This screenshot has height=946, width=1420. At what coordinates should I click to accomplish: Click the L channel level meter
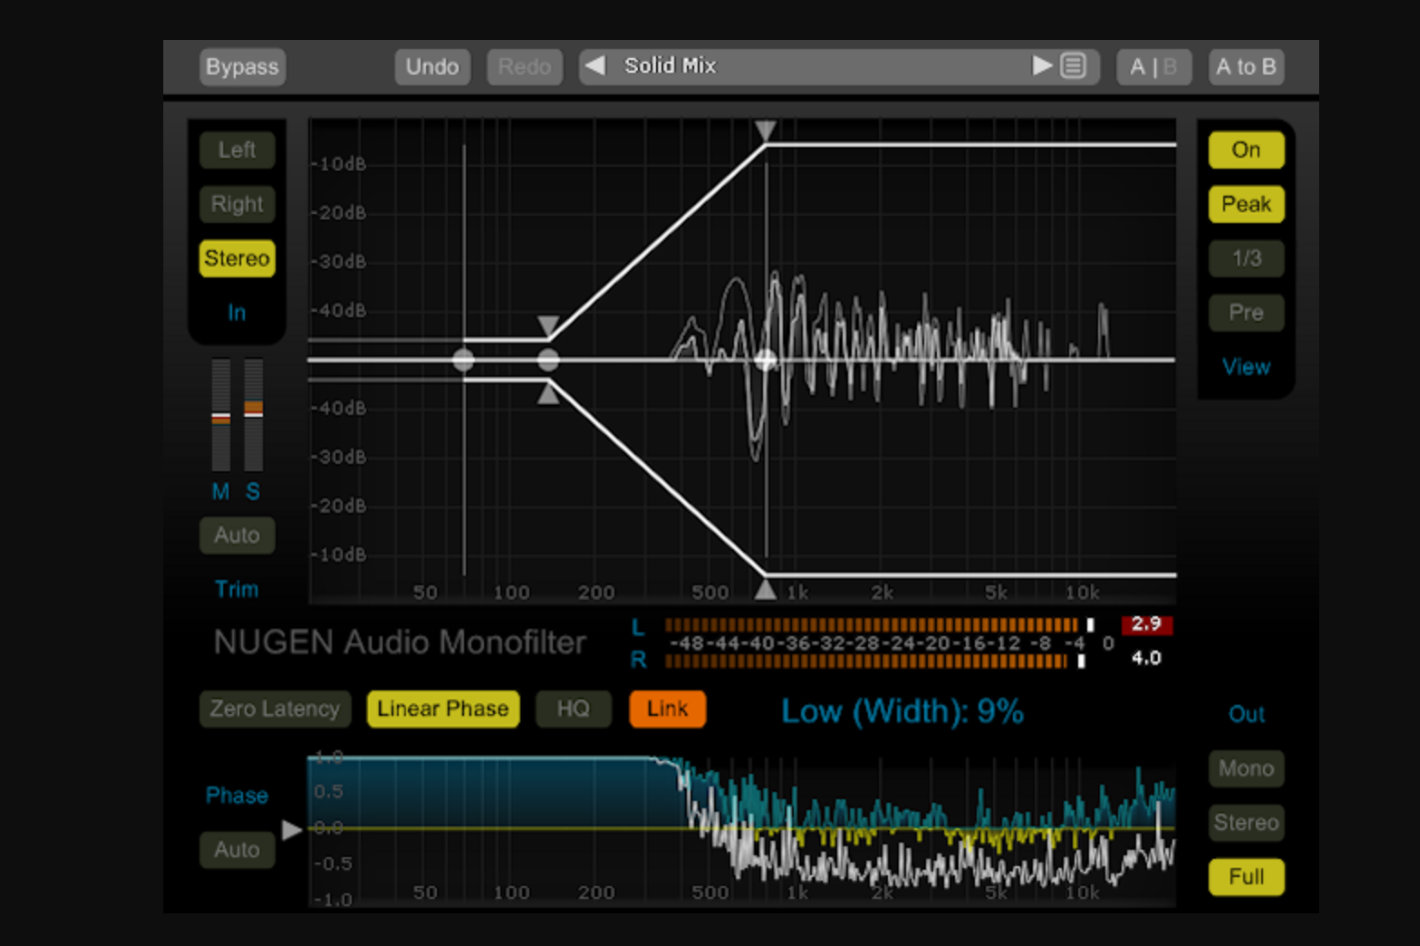click(x=878, y=626)
